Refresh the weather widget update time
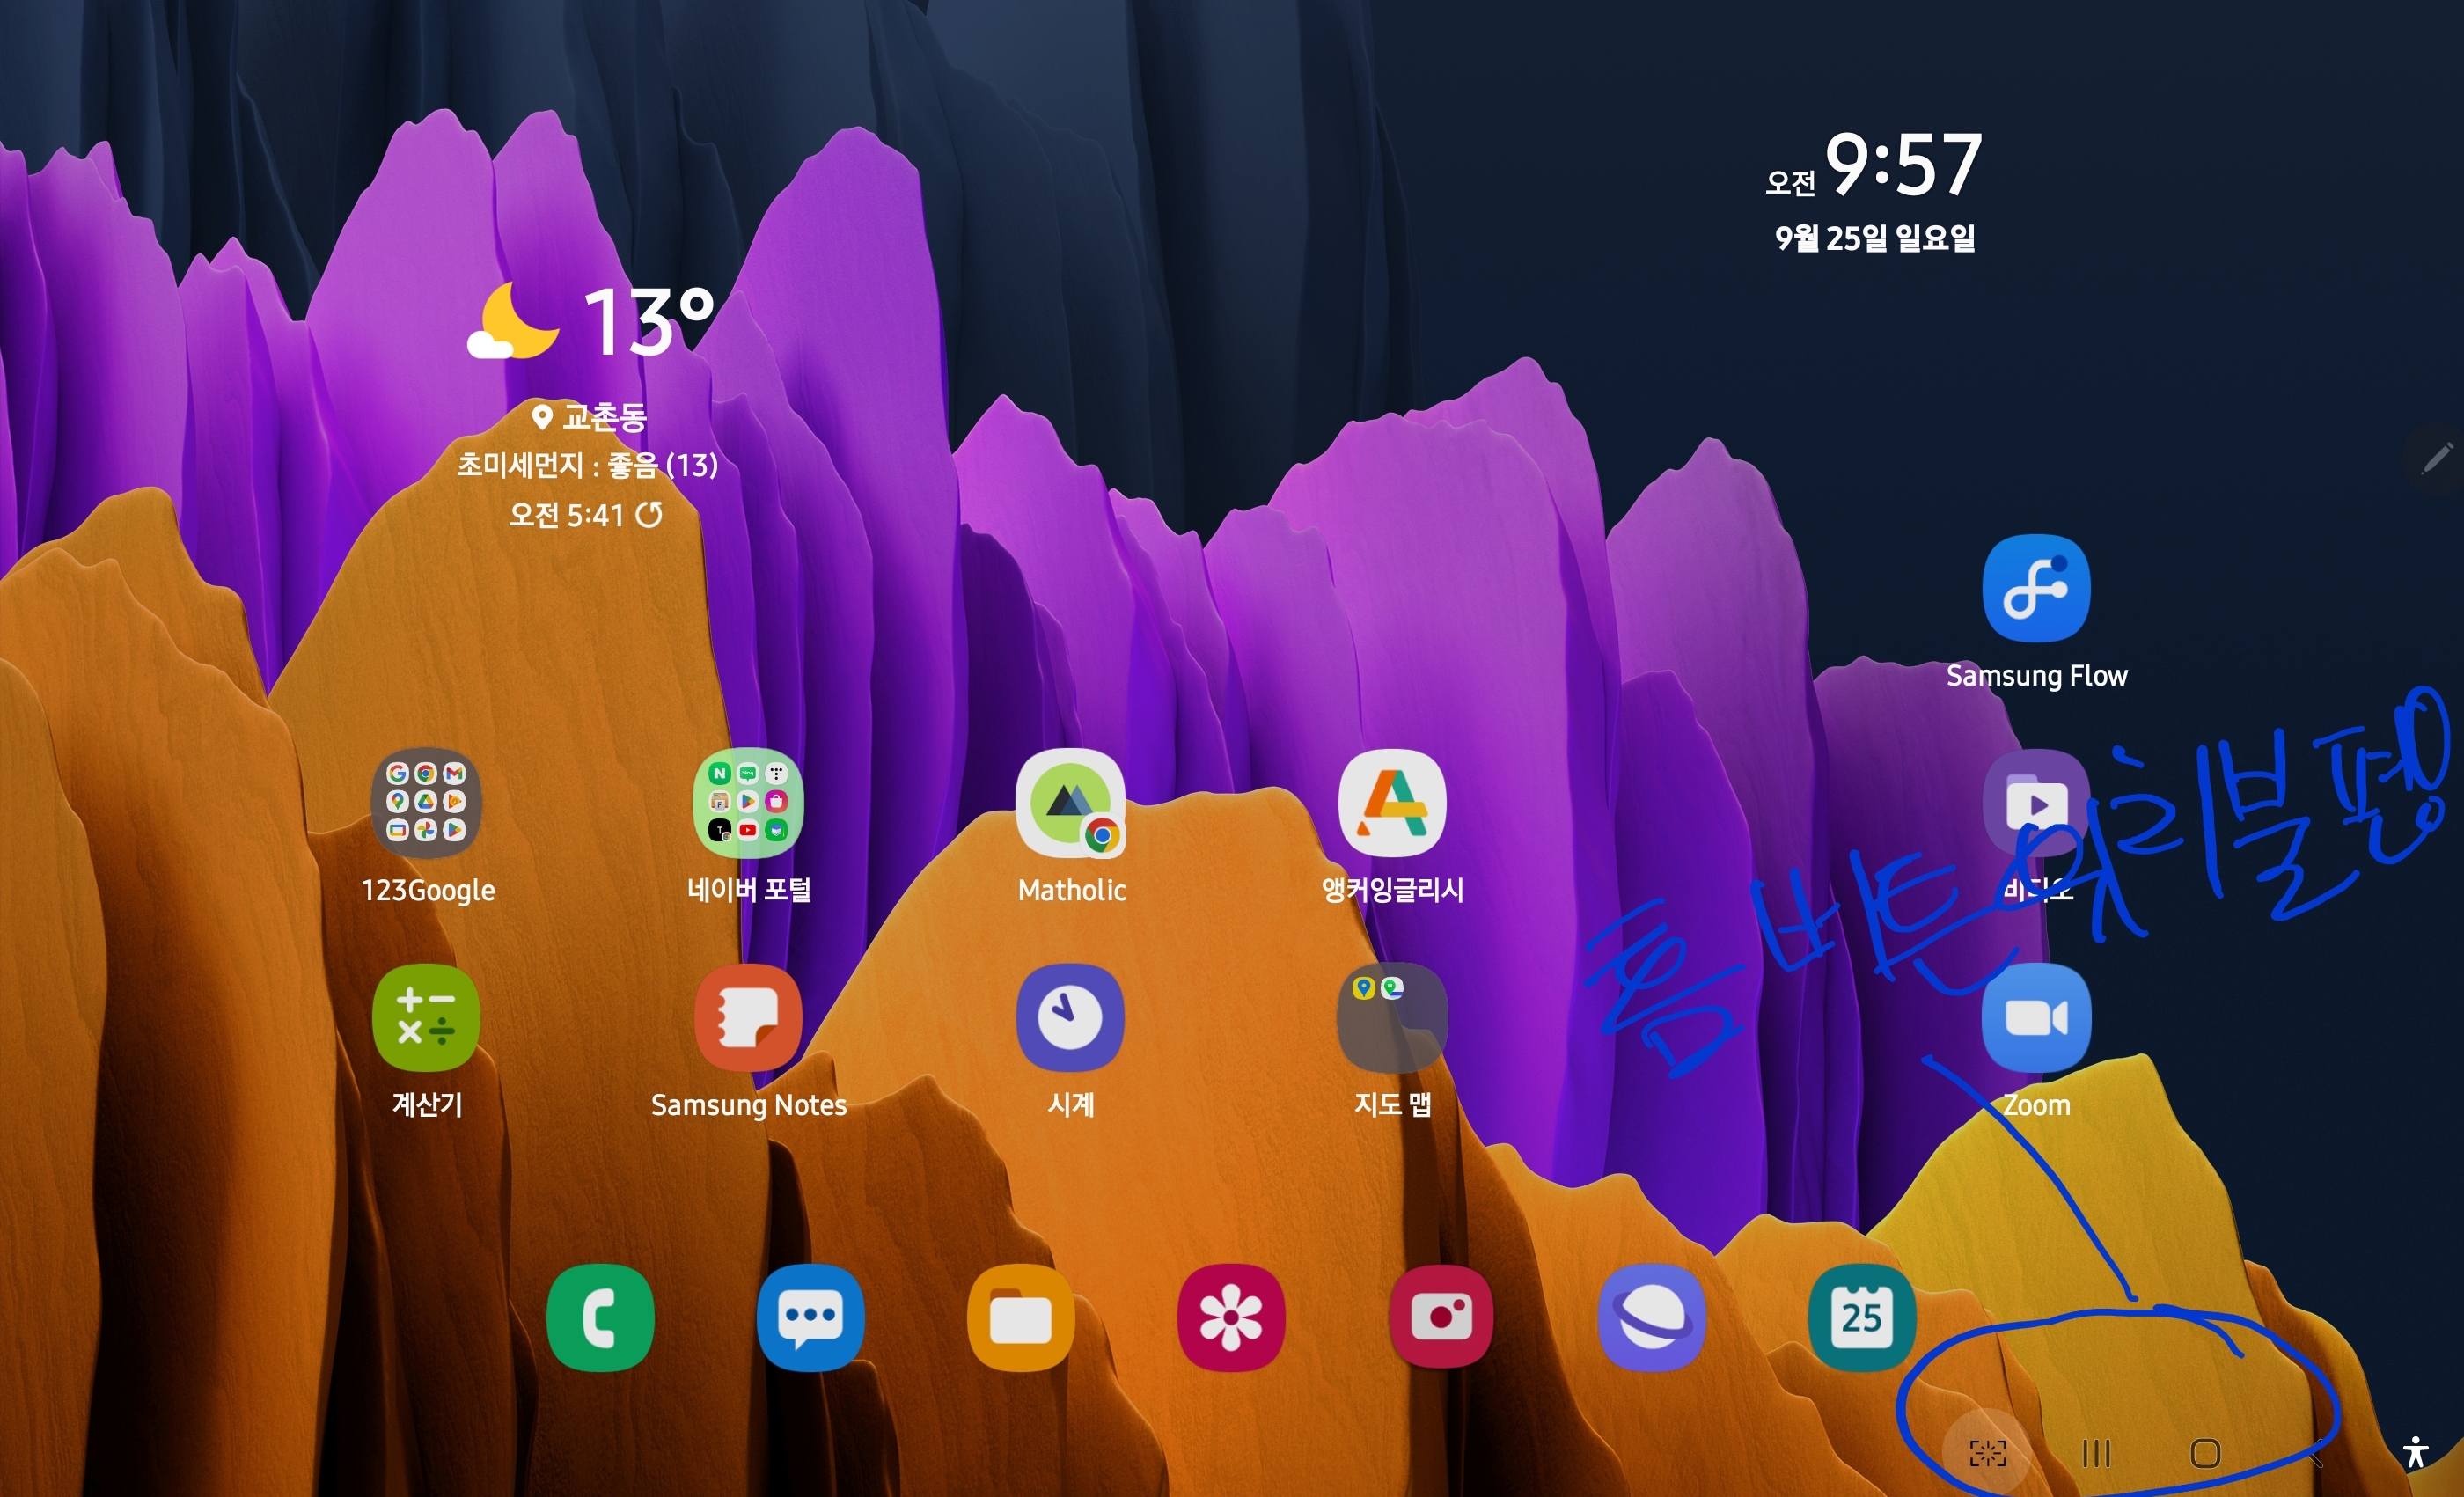2464x1497 pixels. (650, 515)
